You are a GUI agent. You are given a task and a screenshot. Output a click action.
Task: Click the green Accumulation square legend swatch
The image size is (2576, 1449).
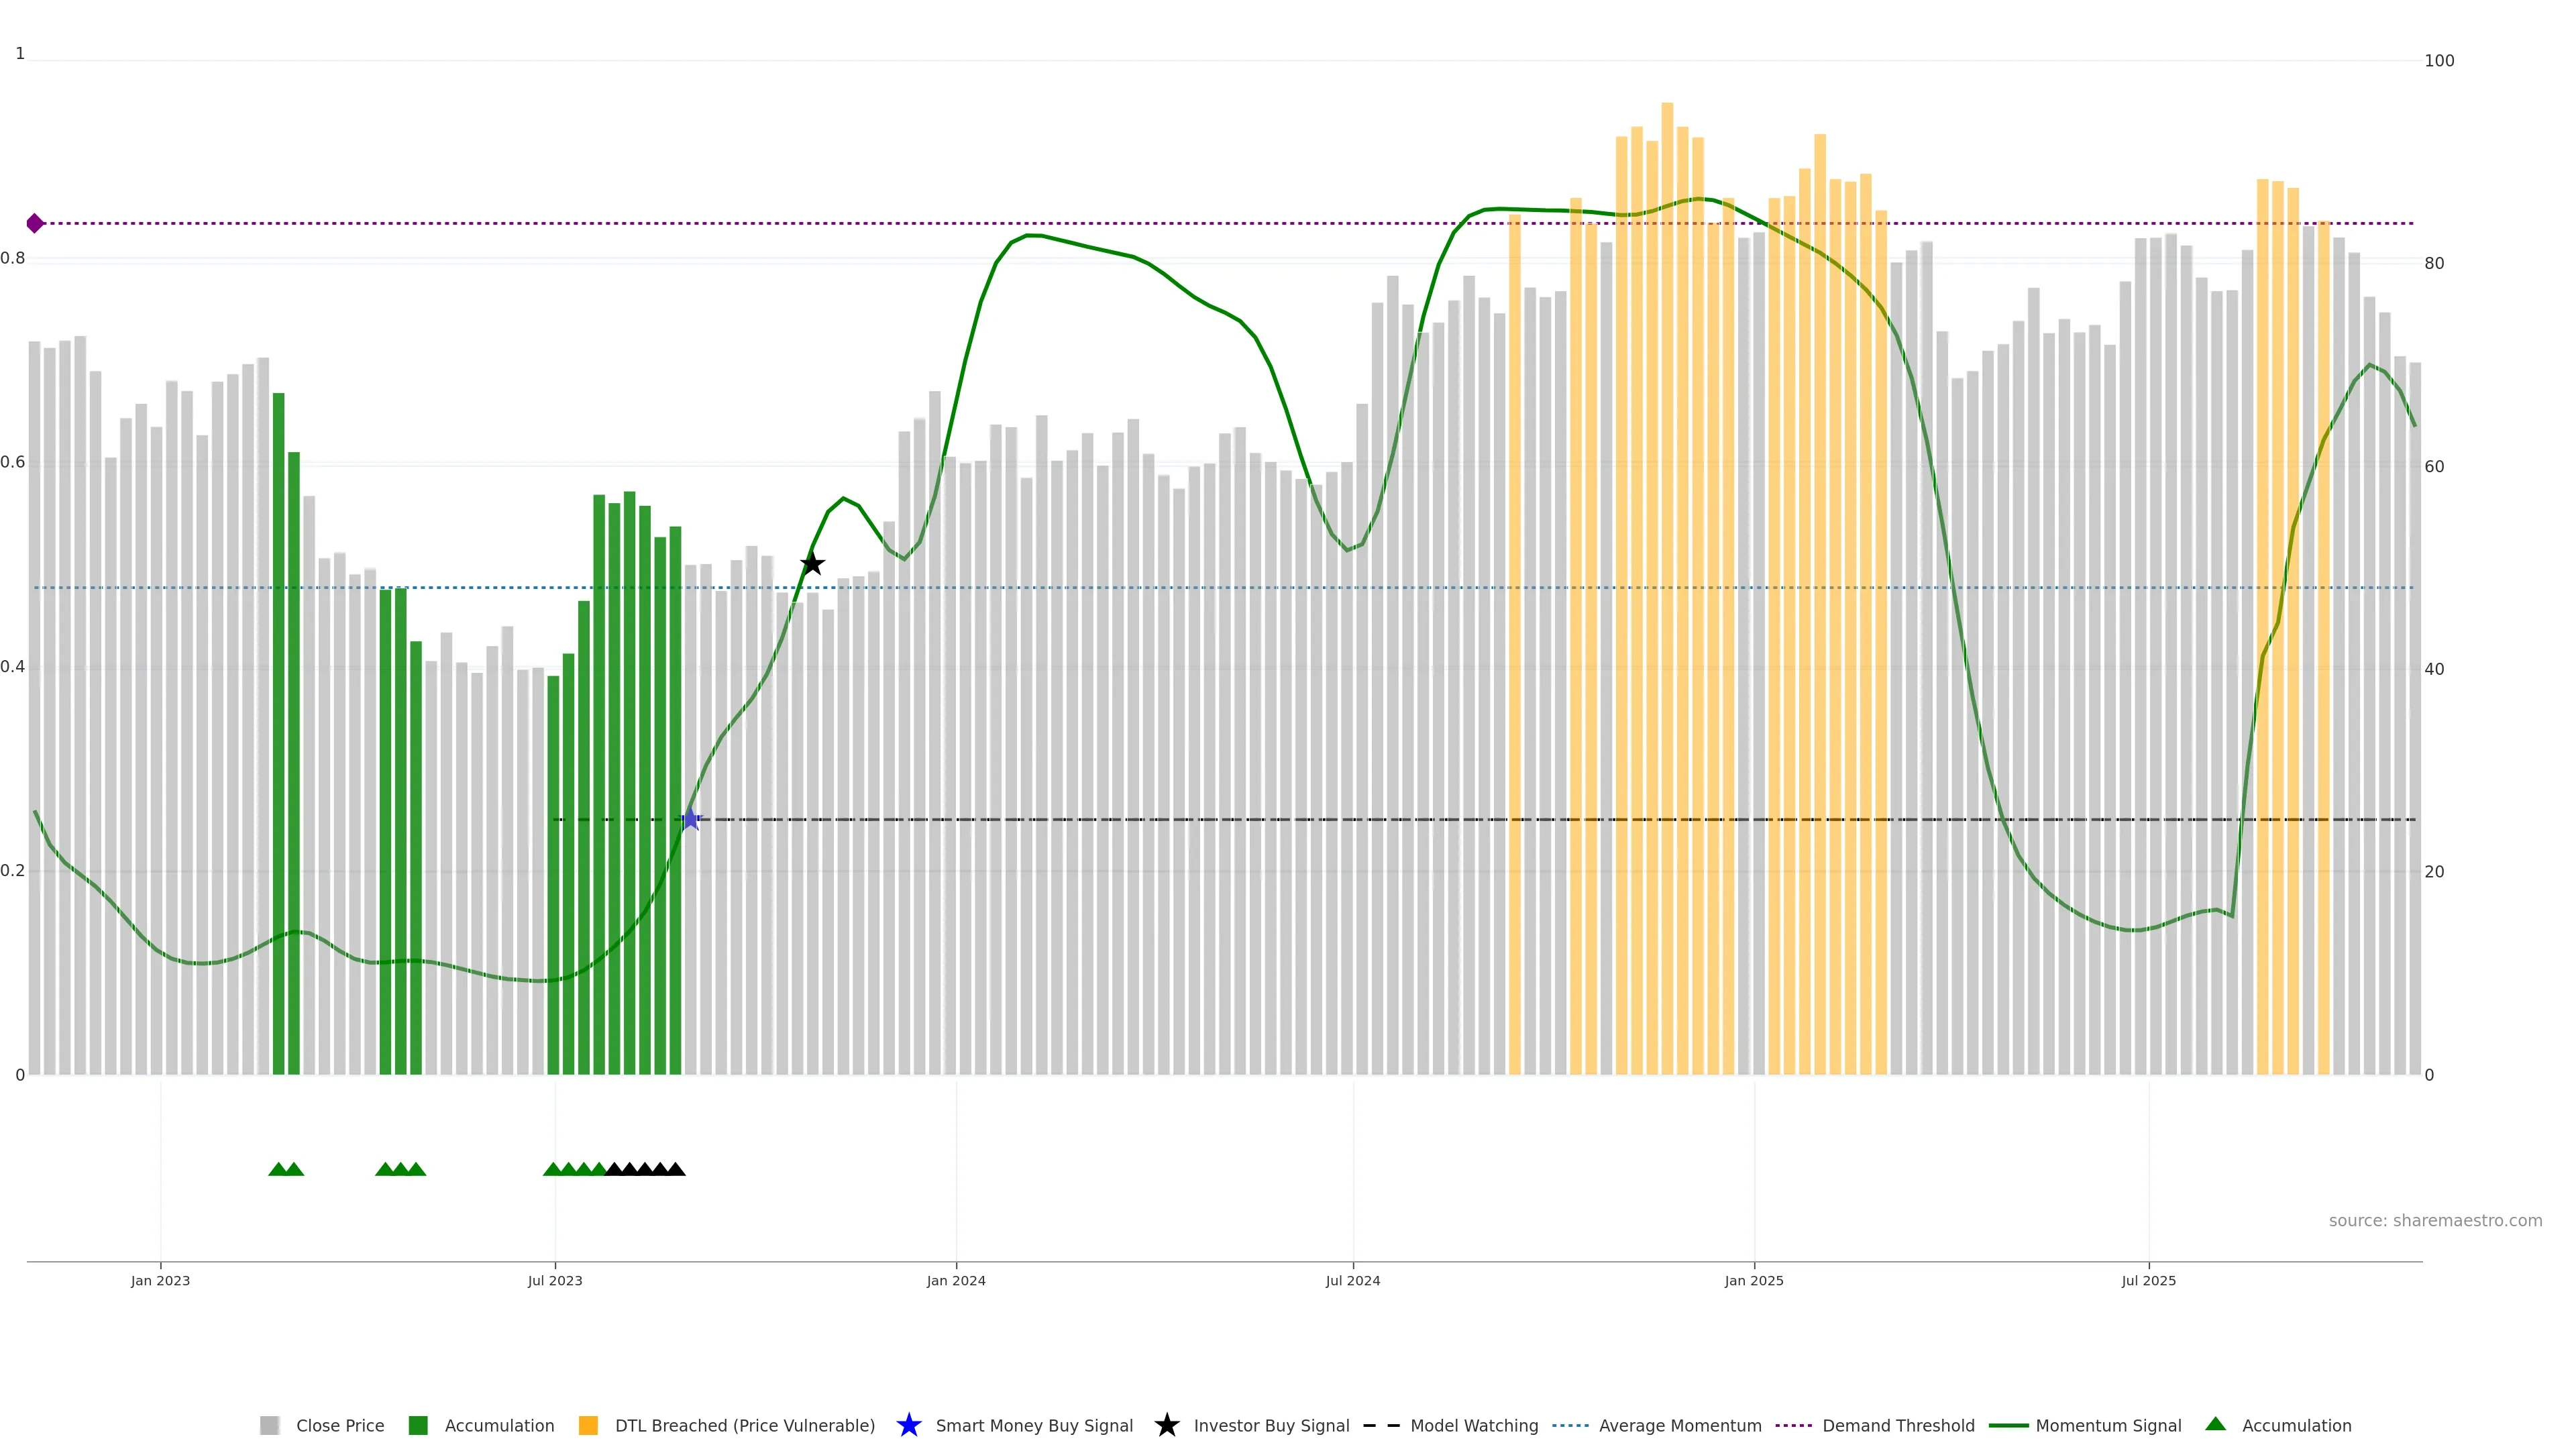pyautogui.click(x=418, y=1425)
